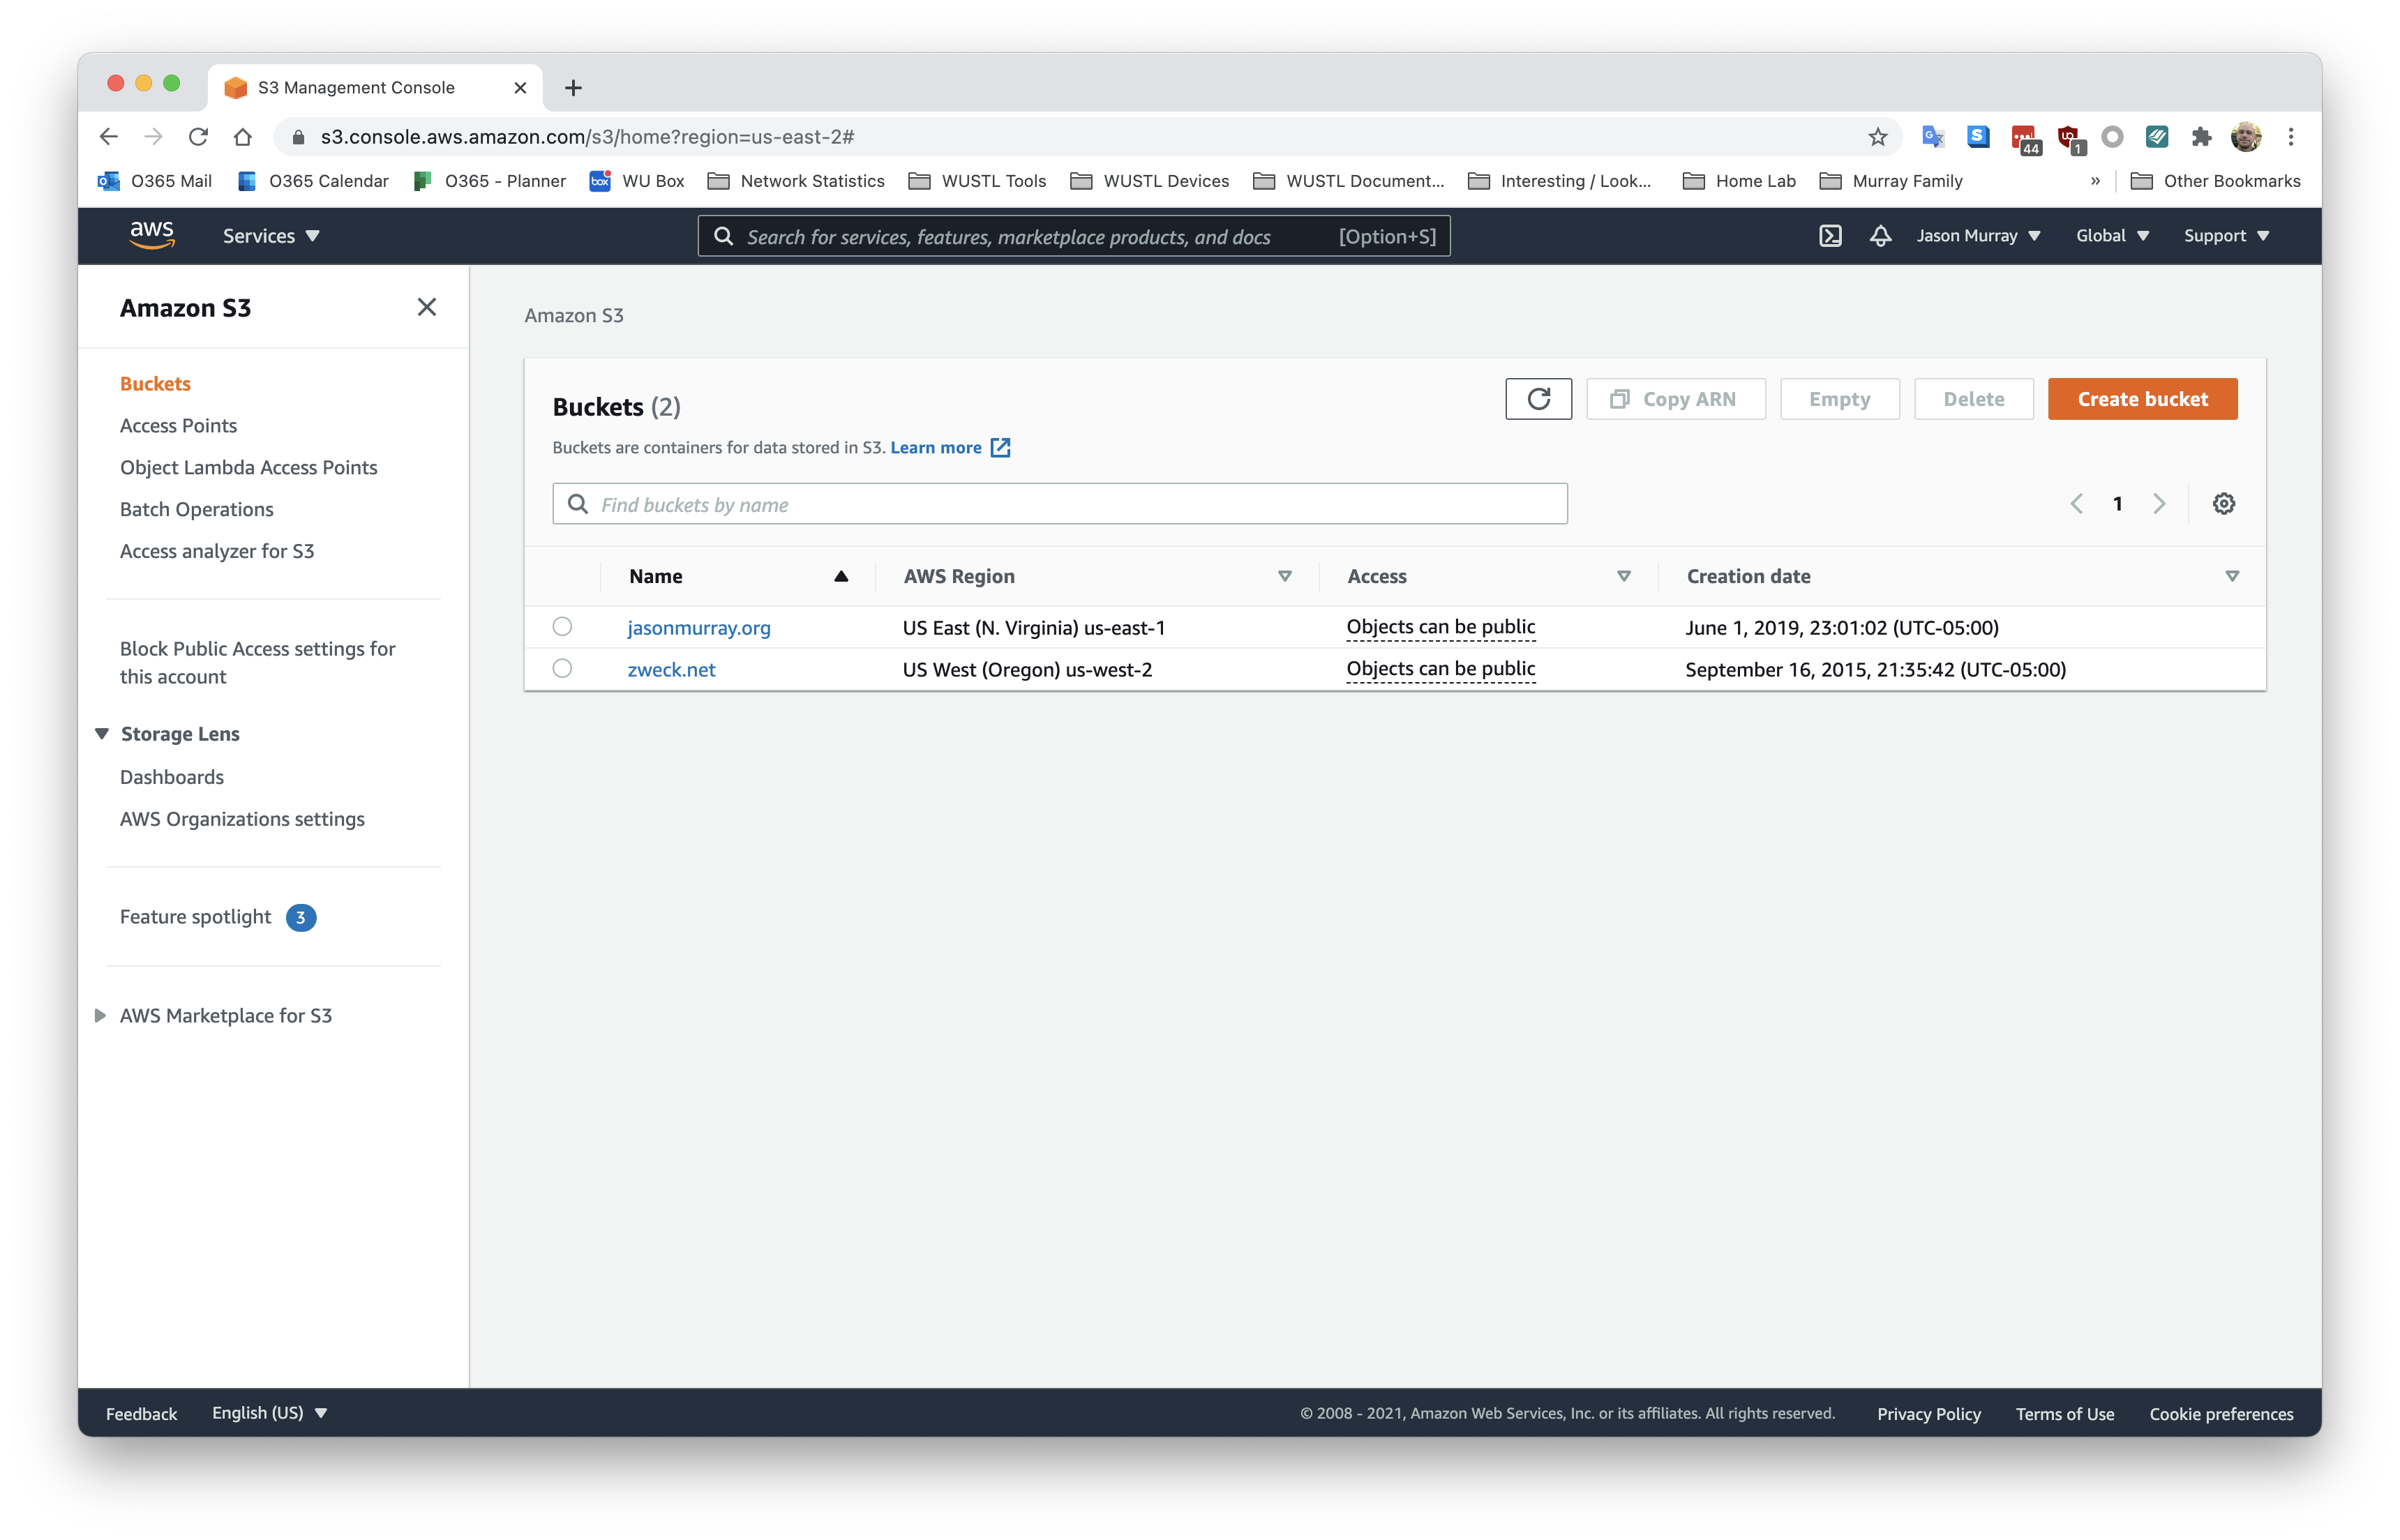This screenshot has width=2400, height=1540.
Task: Open AWS CloudShell terminal icon
Action: tap(1830, 236)
